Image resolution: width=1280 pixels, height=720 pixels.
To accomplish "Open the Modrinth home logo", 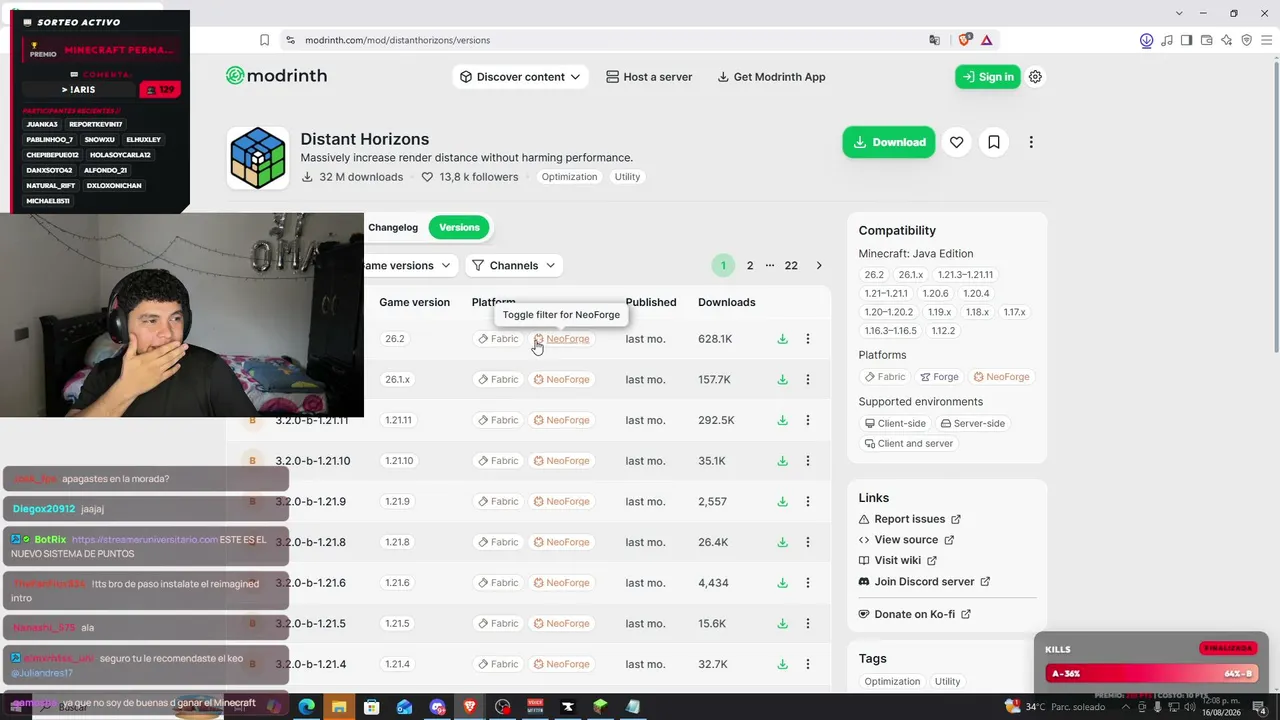I will [276, 76].
